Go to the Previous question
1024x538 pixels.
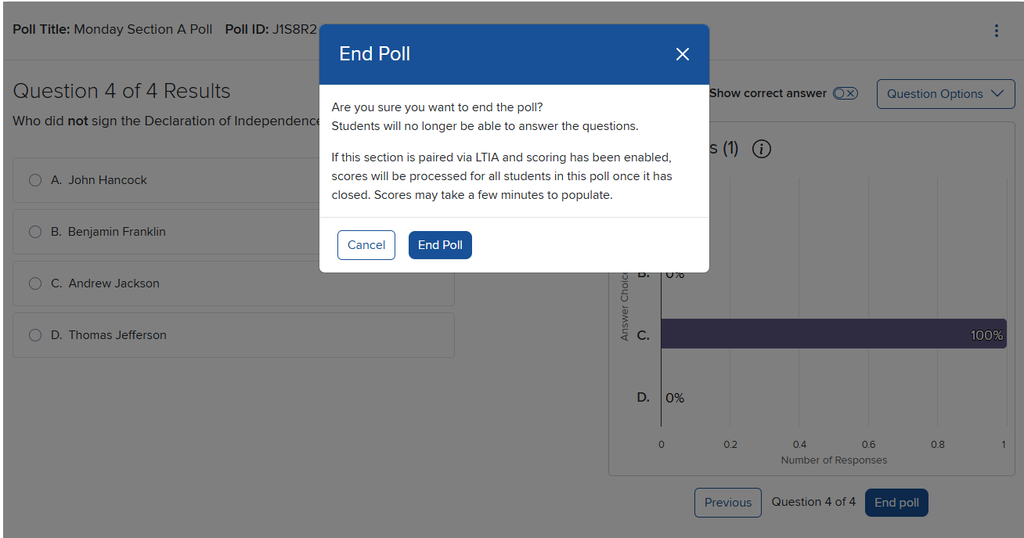[727, 503]
